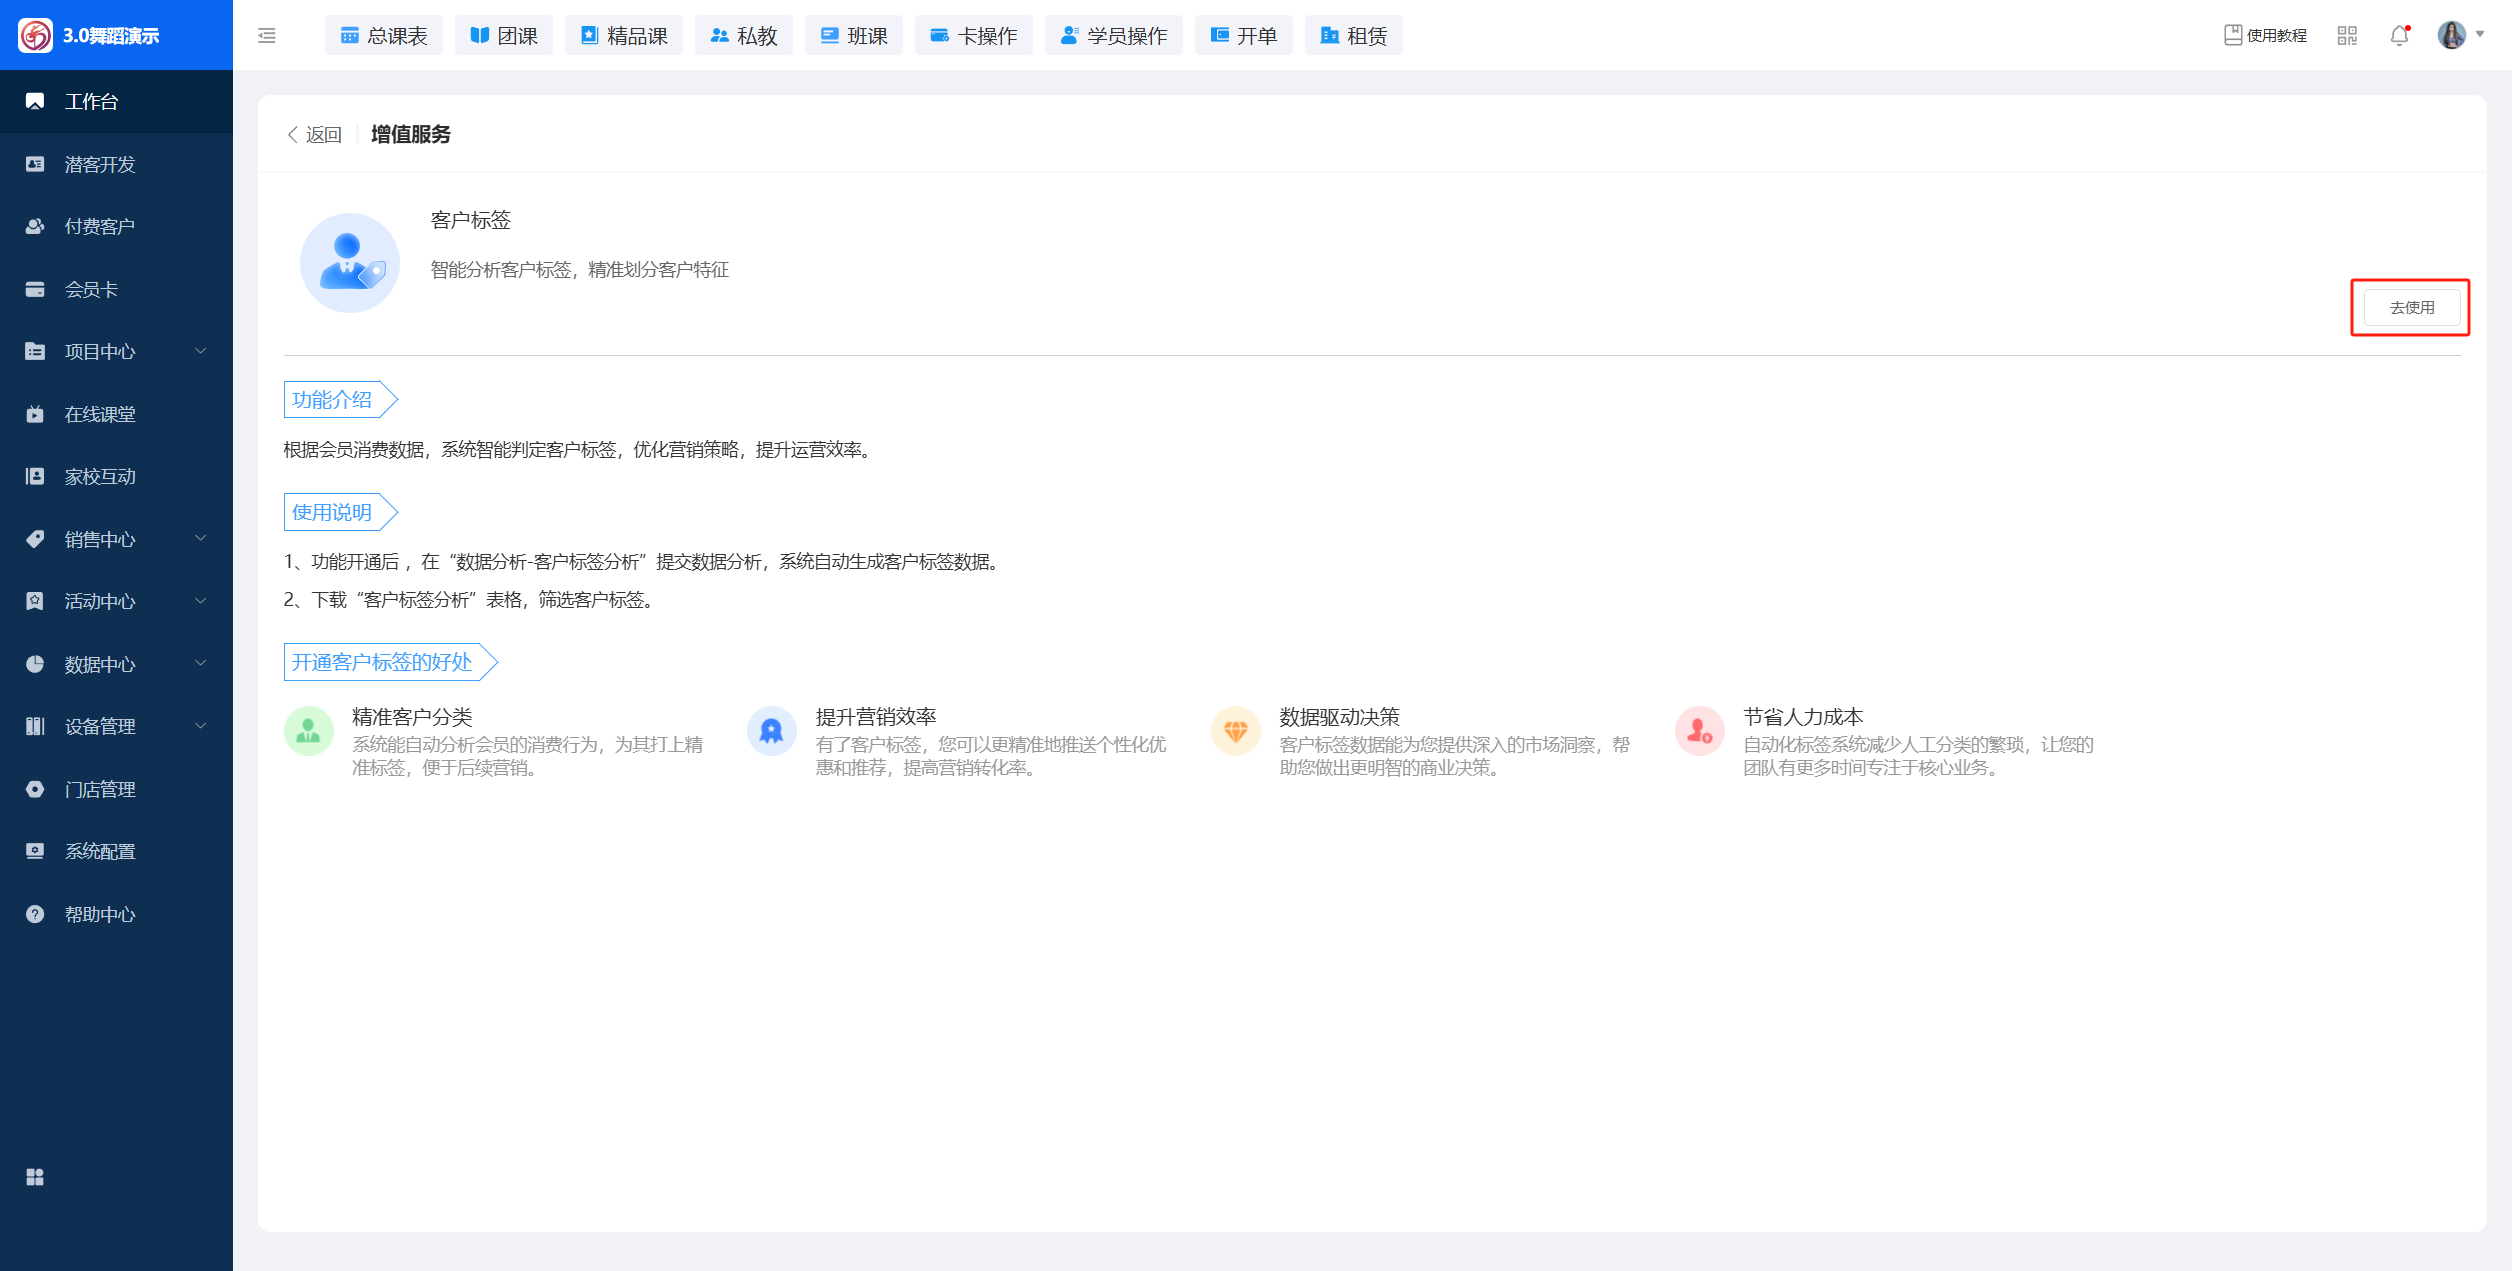The height and width of the screenshot is (1271, 2512).
Task: Click the sidebar collapse hamburger icon
Action: click(x=267, y=36)
